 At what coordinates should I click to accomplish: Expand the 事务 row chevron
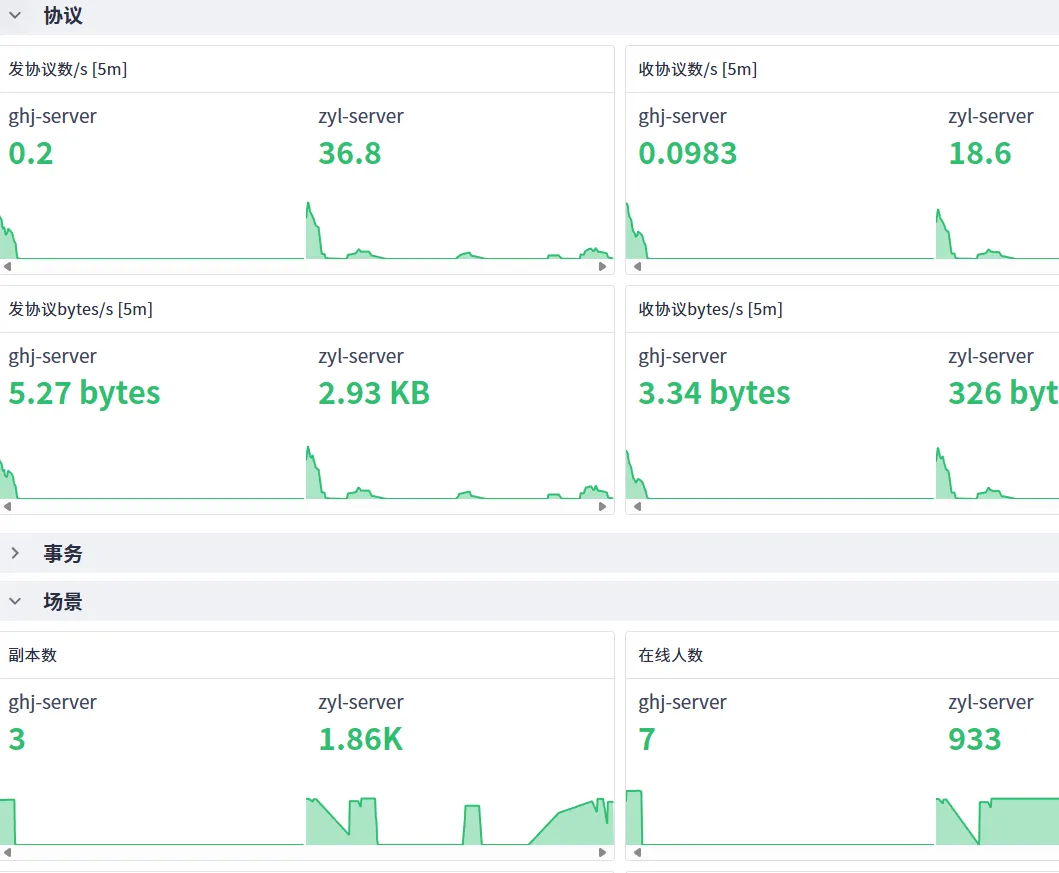(x=15, y=553)
